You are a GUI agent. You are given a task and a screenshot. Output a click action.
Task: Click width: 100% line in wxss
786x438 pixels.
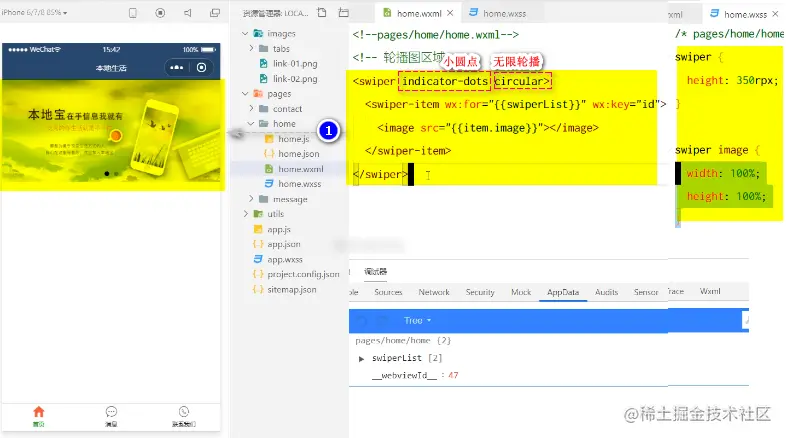[x=722, y=173]
